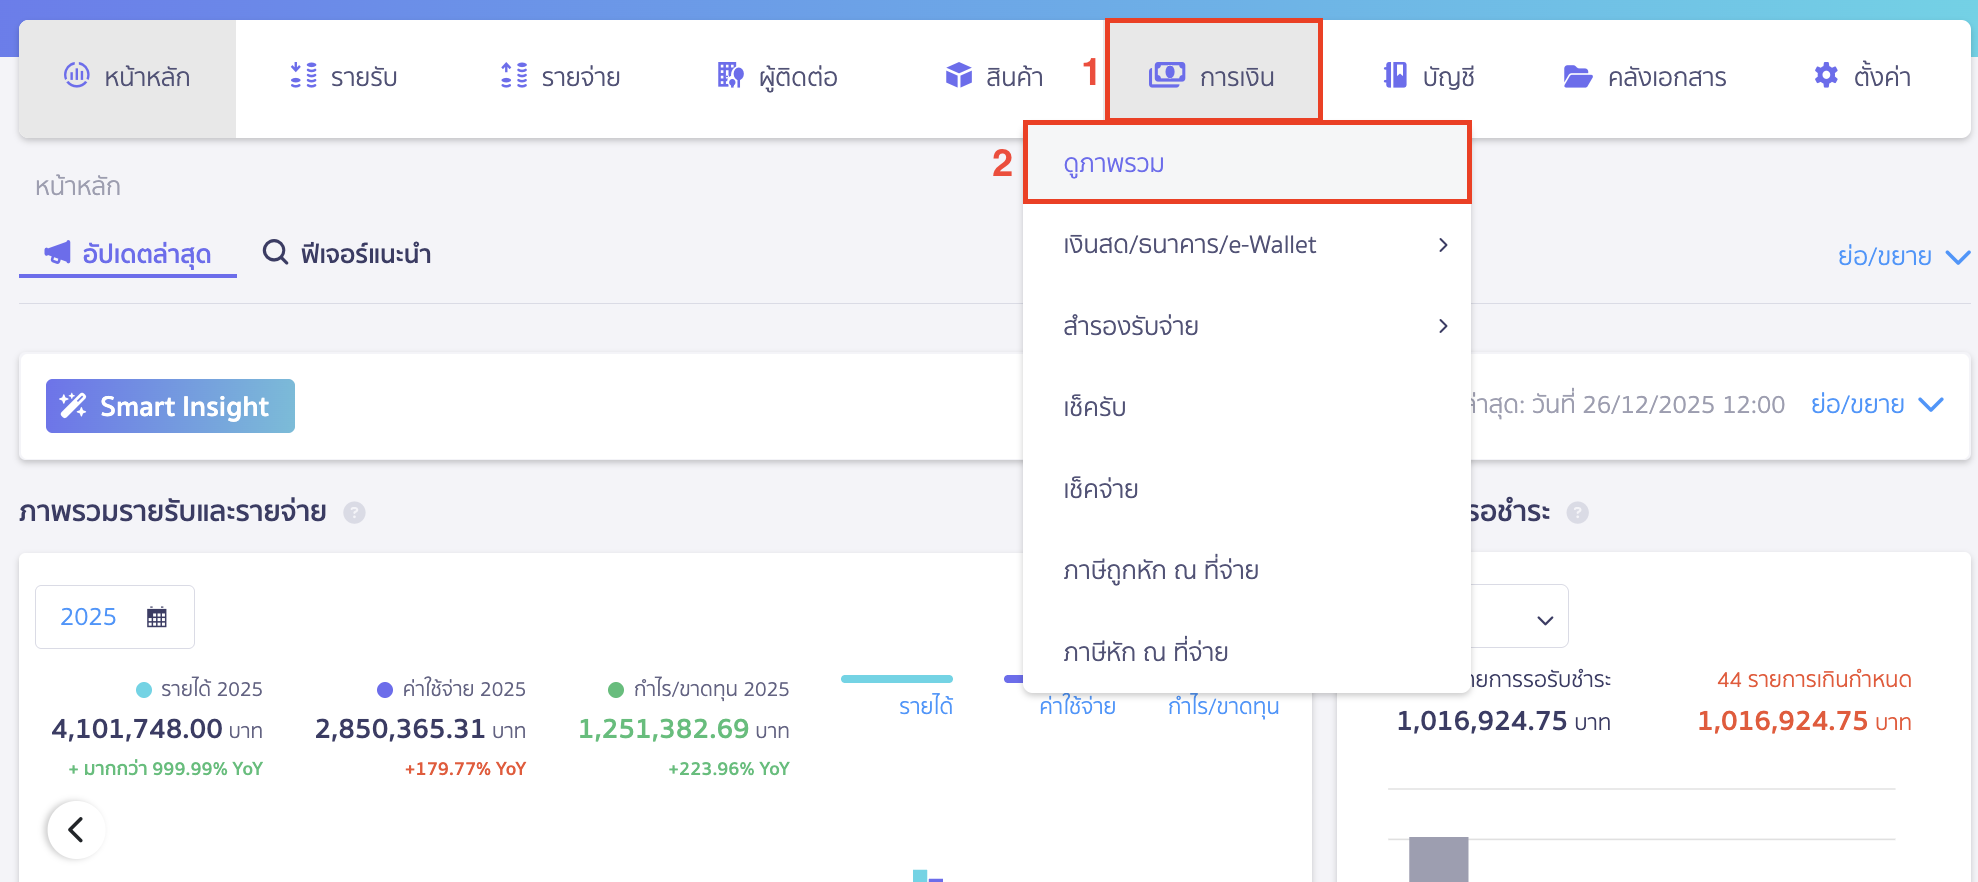Toggle ค่าใช้จ่าย 2025 legend dot

385,690
